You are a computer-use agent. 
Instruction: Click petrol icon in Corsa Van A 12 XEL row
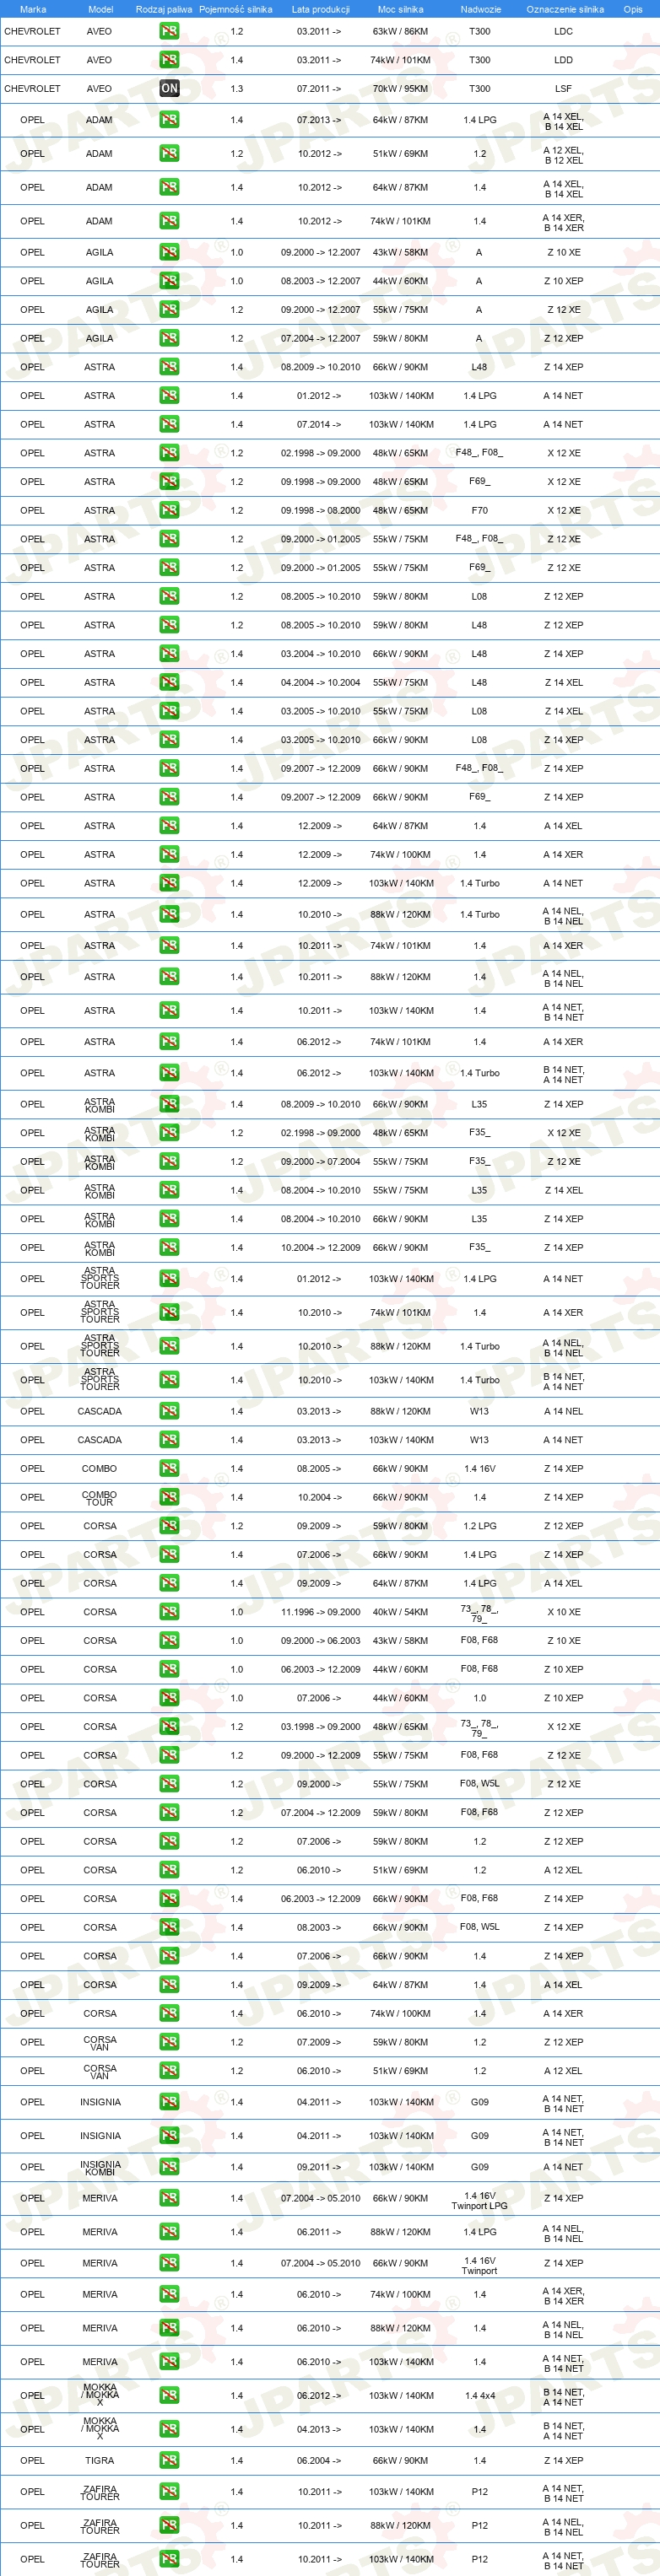[x=169, y=2071]
